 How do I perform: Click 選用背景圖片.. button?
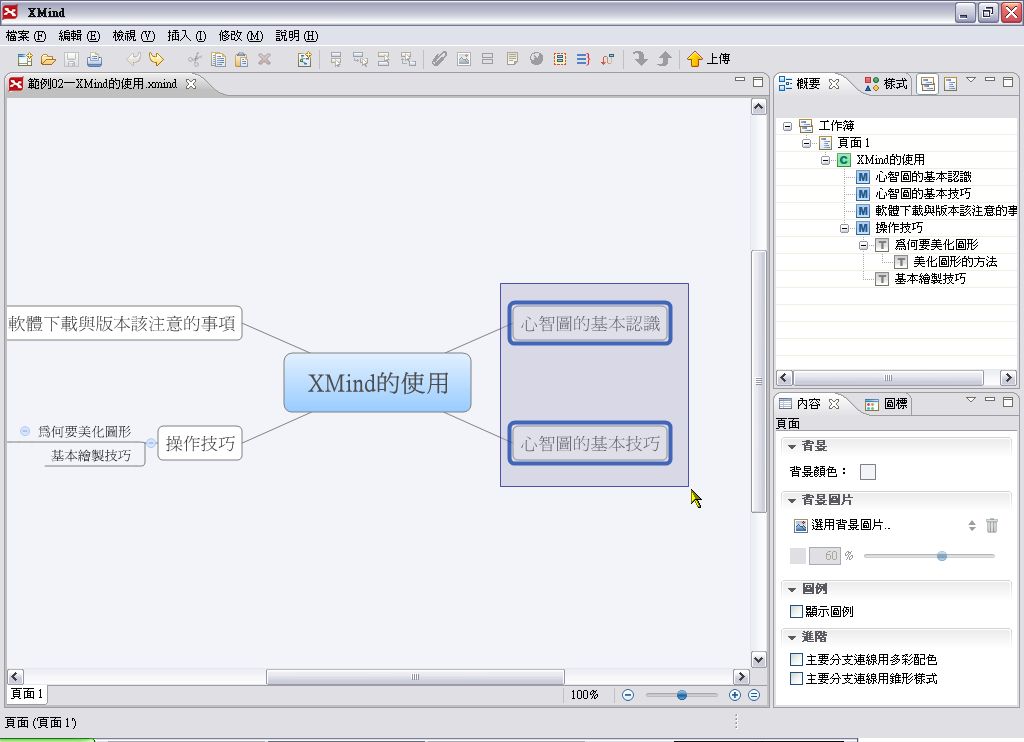[x=842, y=525]
